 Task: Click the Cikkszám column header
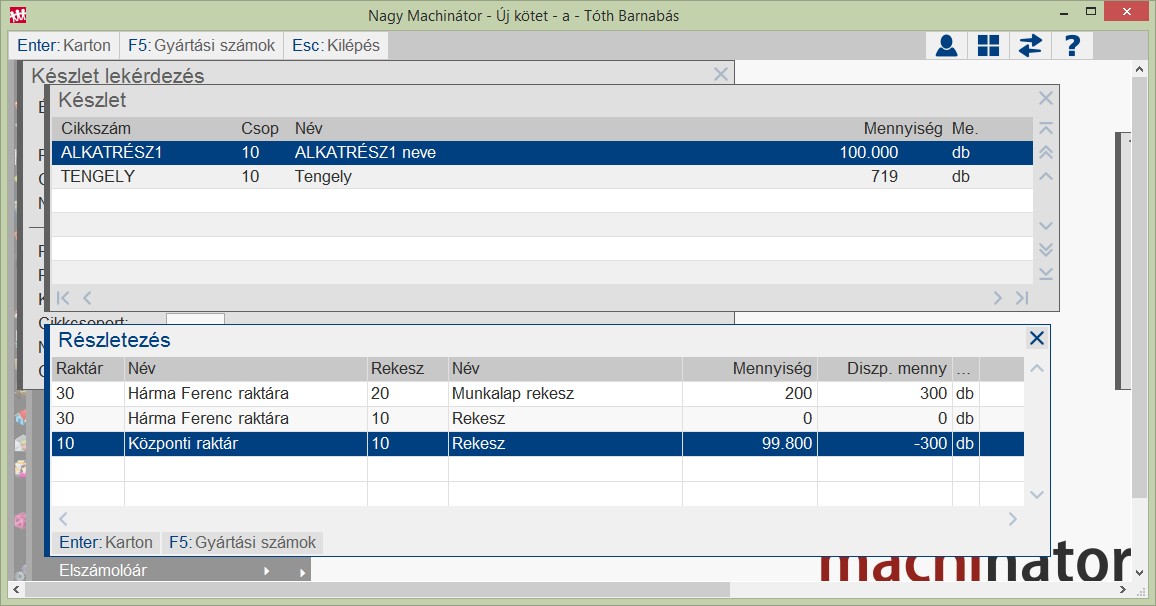point(96,128)
